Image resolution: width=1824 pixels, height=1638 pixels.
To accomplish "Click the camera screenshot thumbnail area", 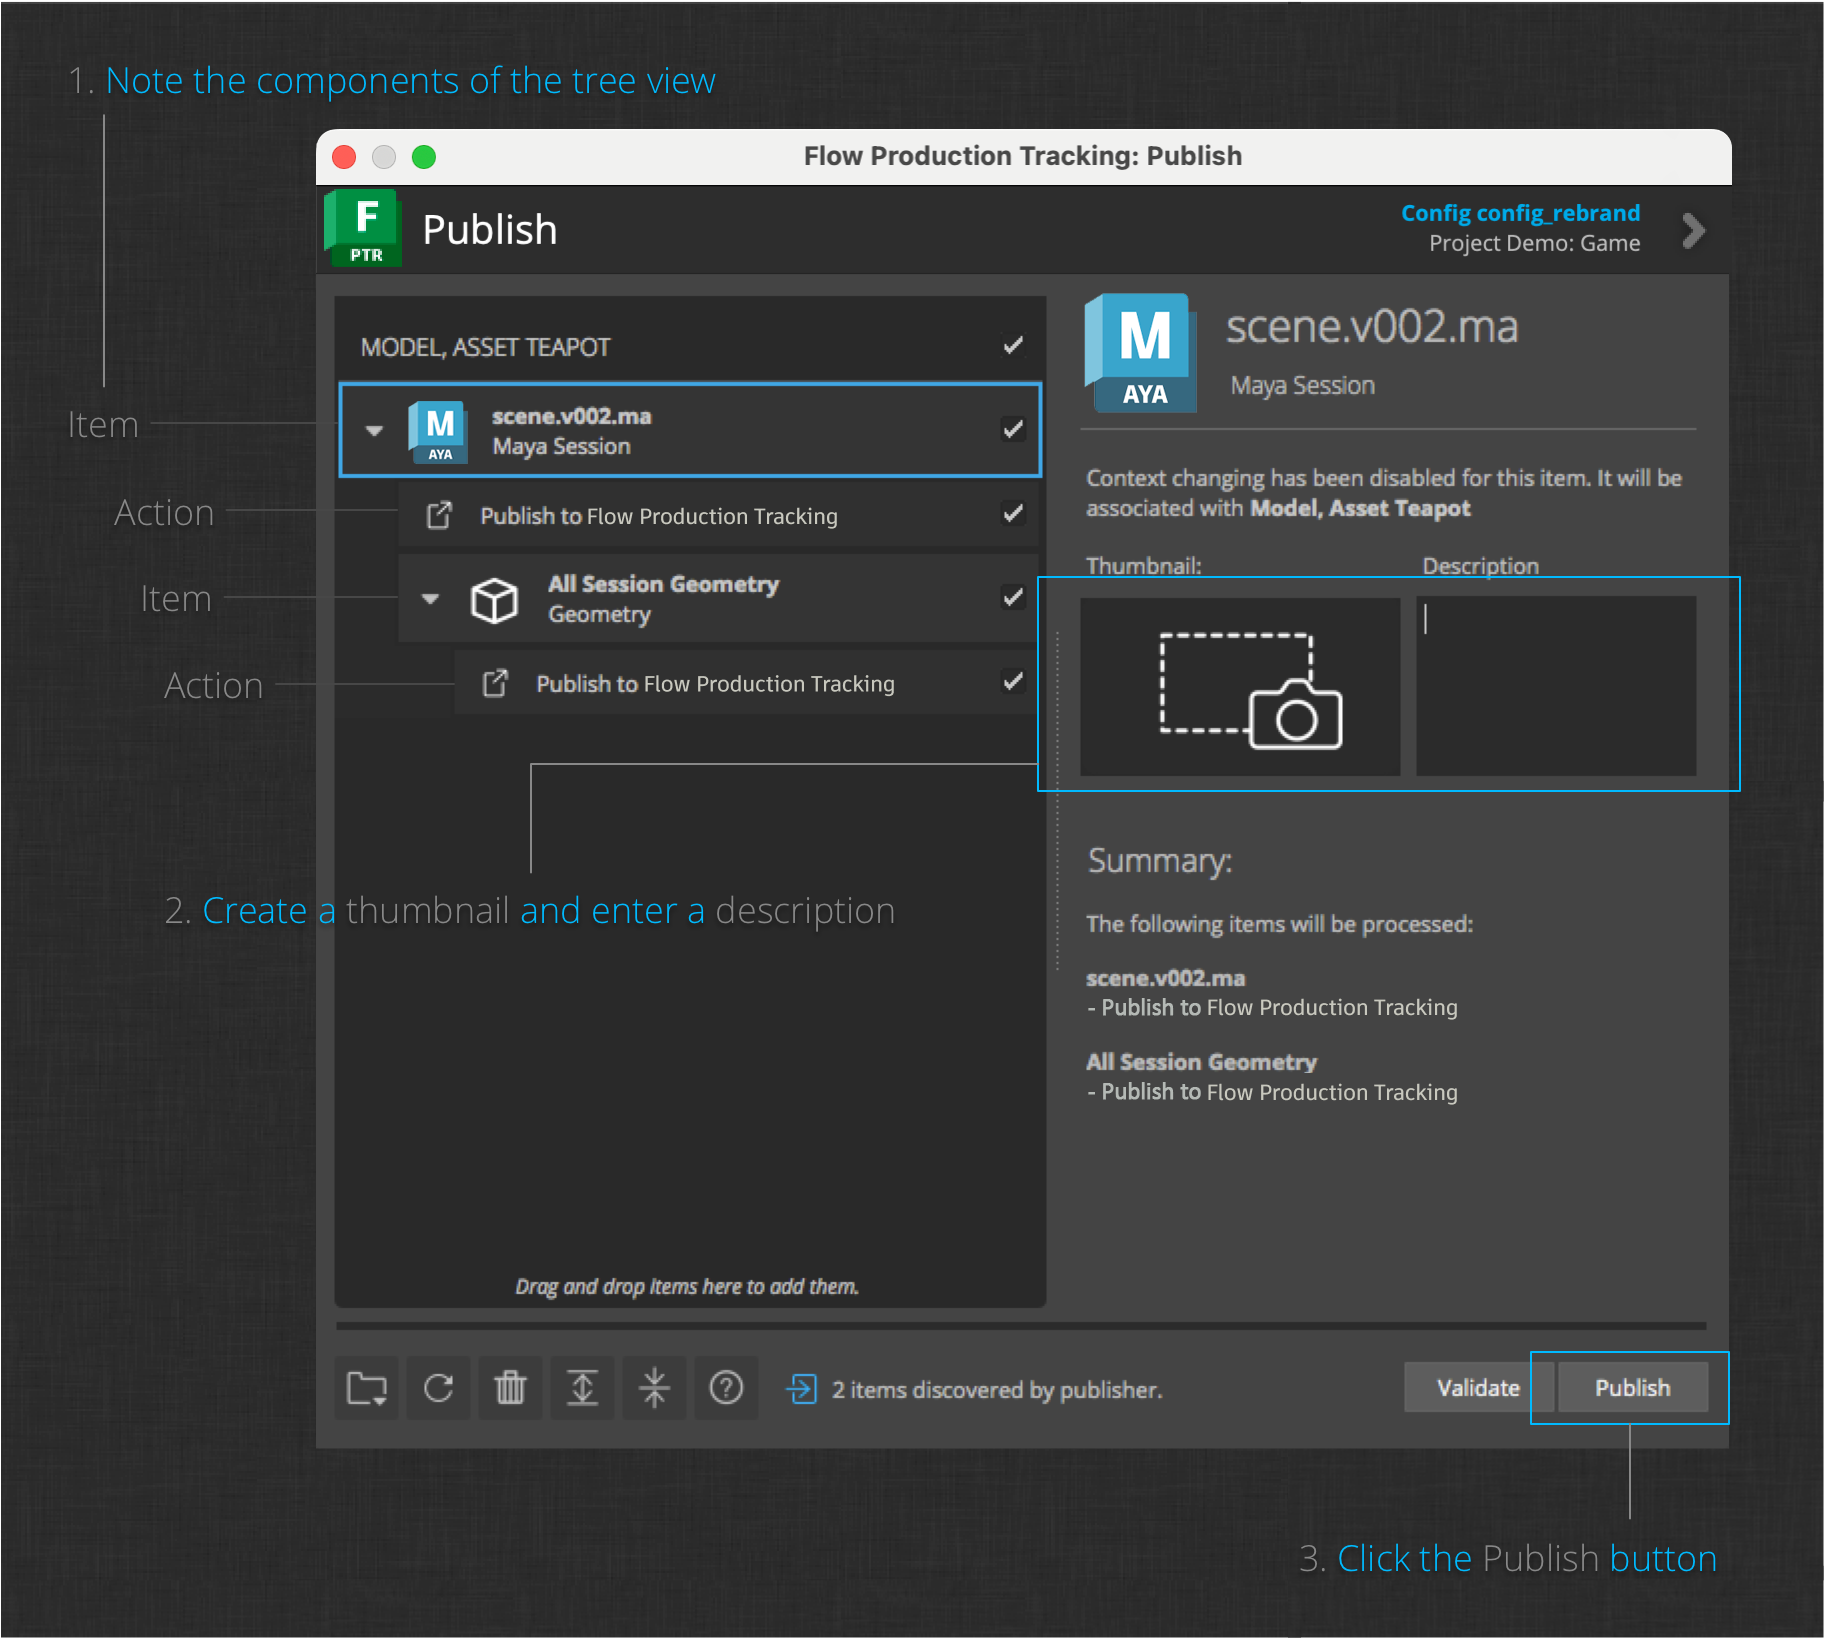I will coord(1240,686).
